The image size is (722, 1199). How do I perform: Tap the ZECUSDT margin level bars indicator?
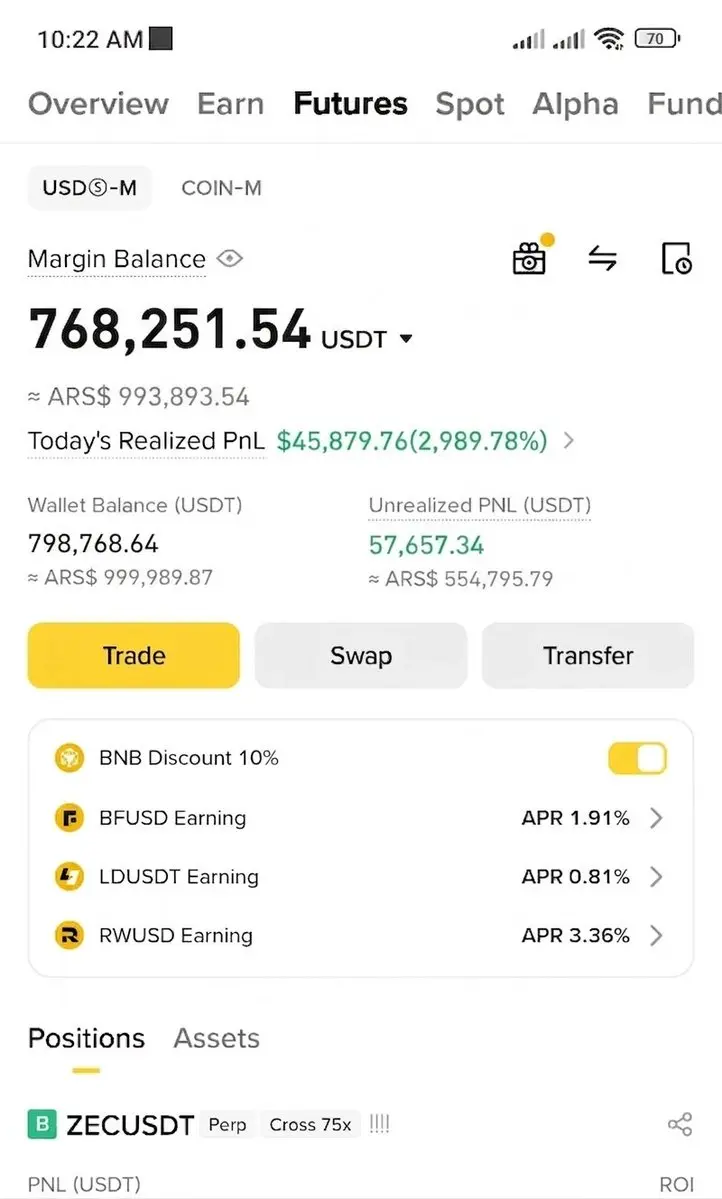point(379,1124)
